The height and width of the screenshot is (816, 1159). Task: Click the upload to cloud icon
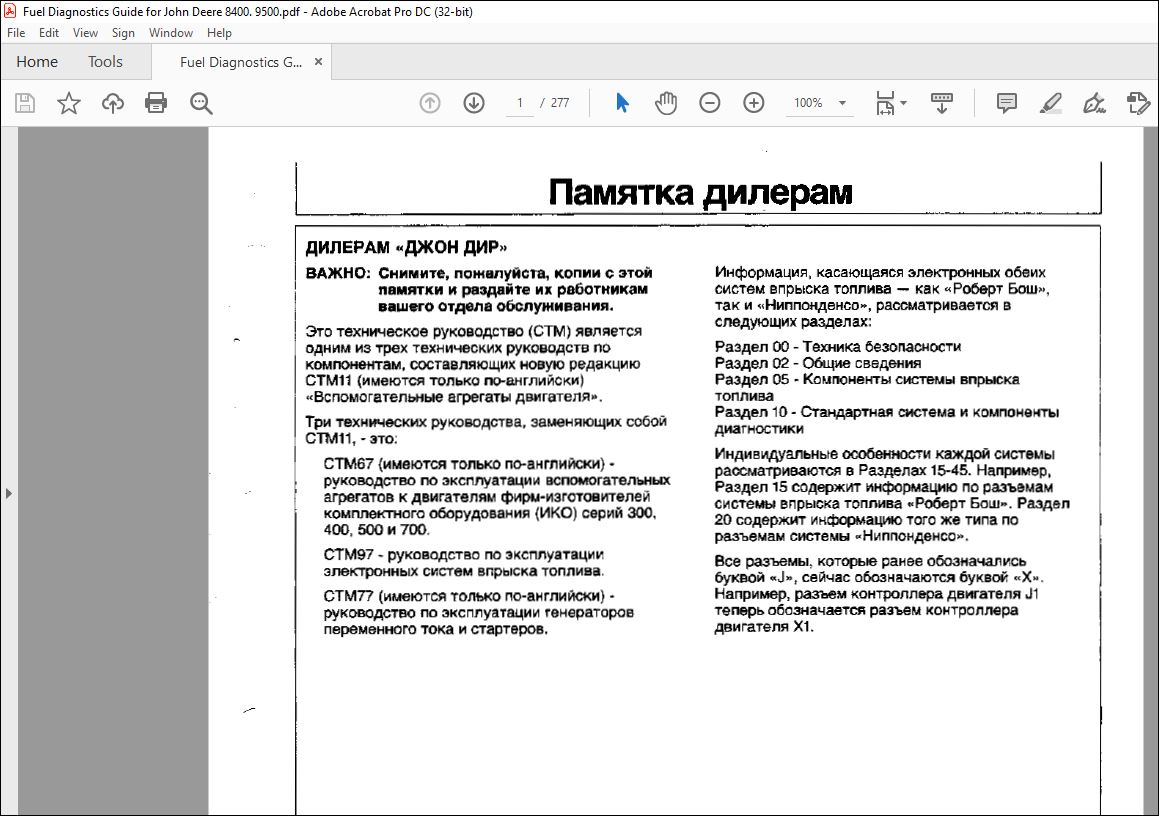click(x=112, y=103)
